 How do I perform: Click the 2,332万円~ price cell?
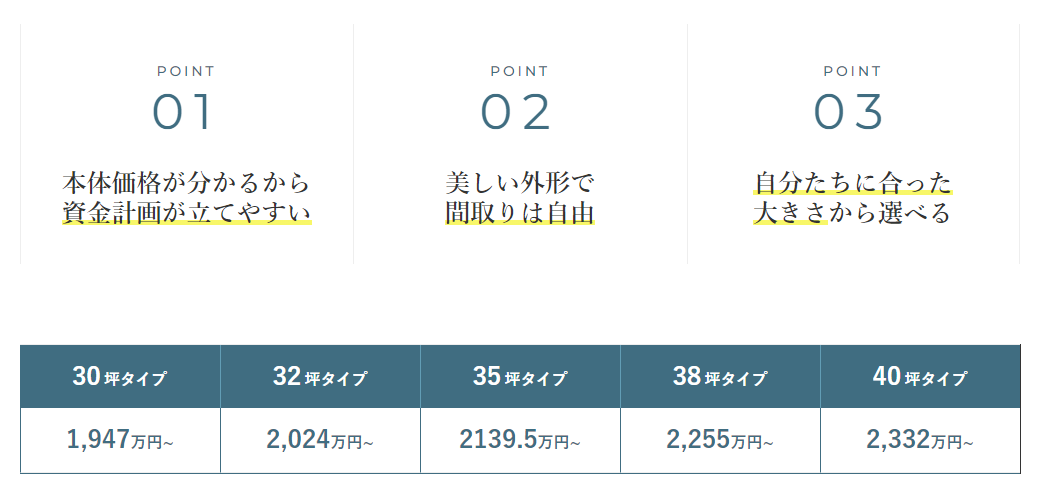coord(921,440)
